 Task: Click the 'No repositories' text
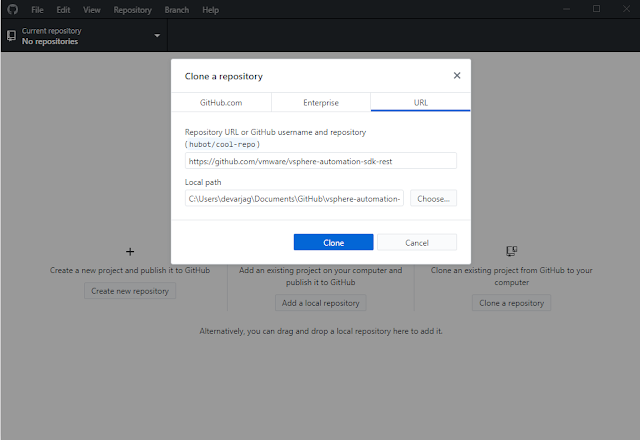point(50,41)
